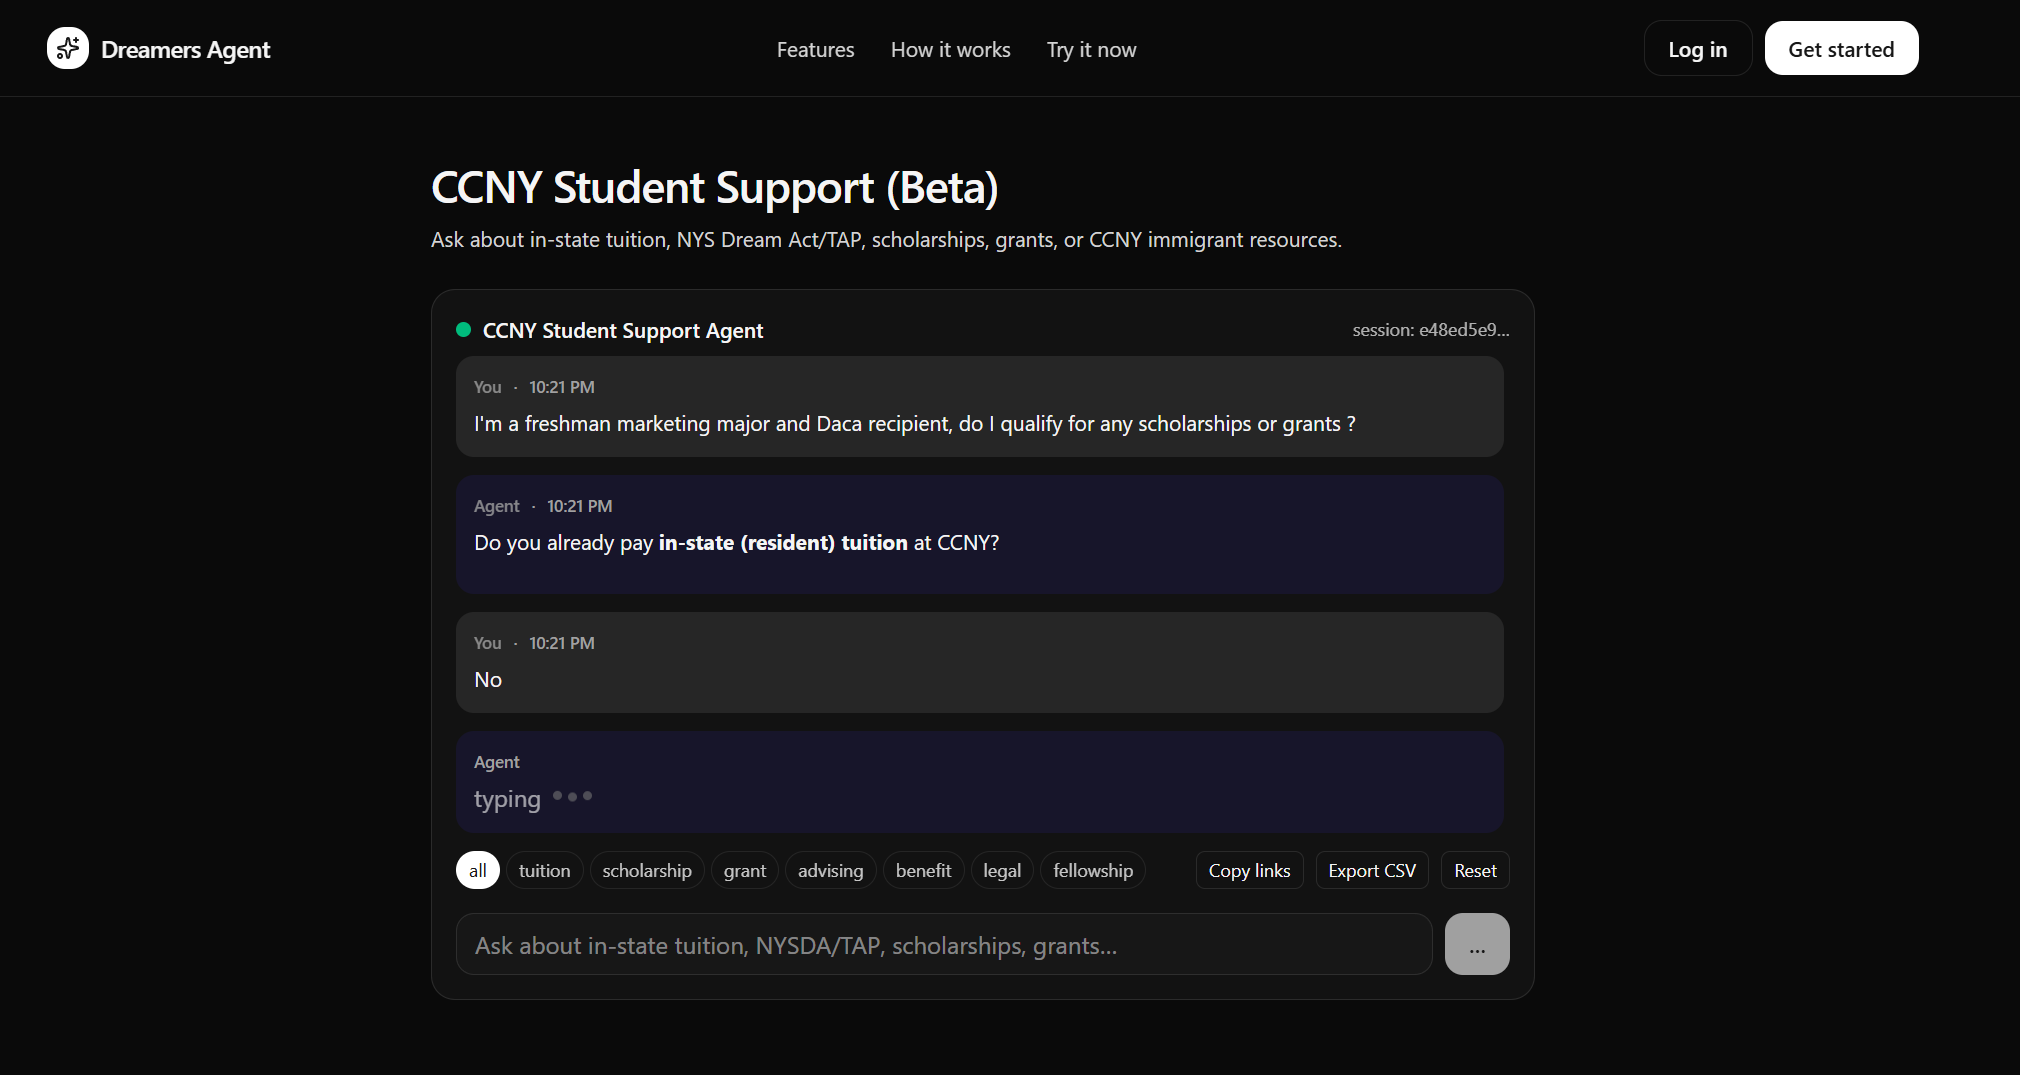Reset the chat session
The image size is (2020, 1075).
click(1475, 871)
